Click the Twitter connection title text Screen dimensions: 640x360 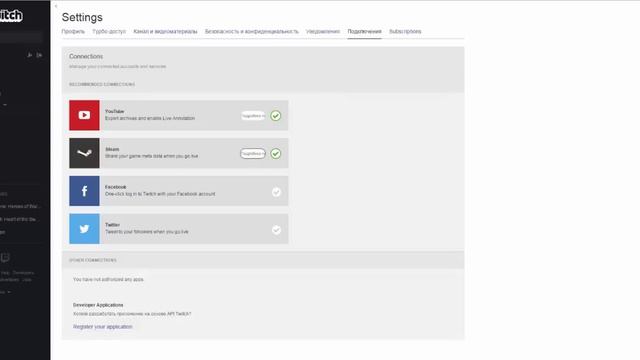(112, 225)
